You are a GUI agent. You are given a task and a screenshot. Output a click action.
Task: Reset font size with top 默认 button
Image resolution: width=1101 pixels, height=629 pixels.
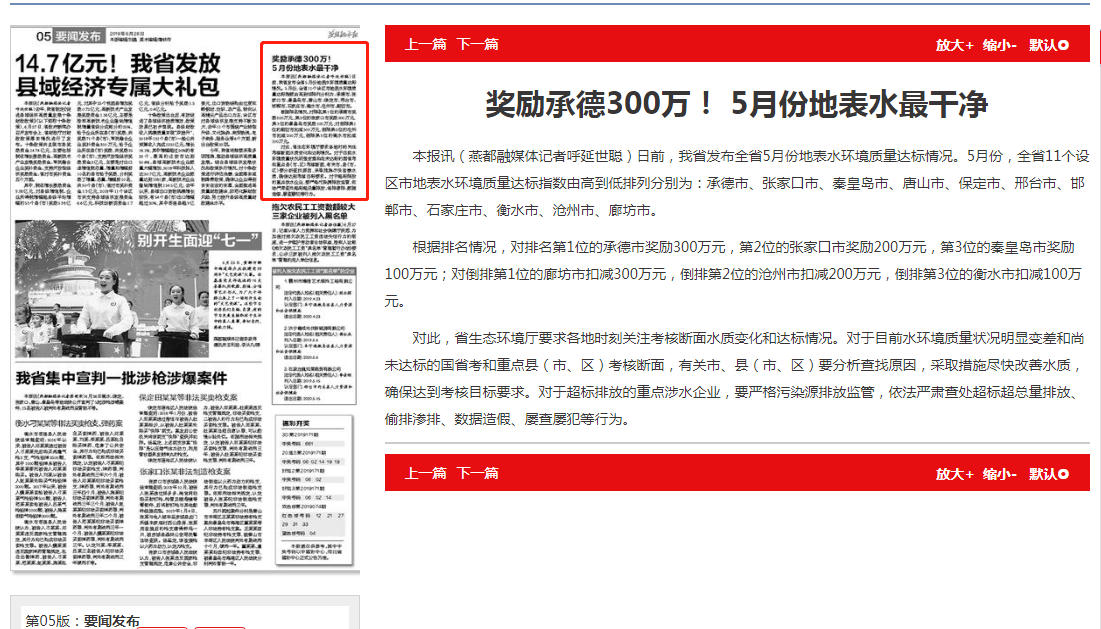click(x=1048, y=45)
